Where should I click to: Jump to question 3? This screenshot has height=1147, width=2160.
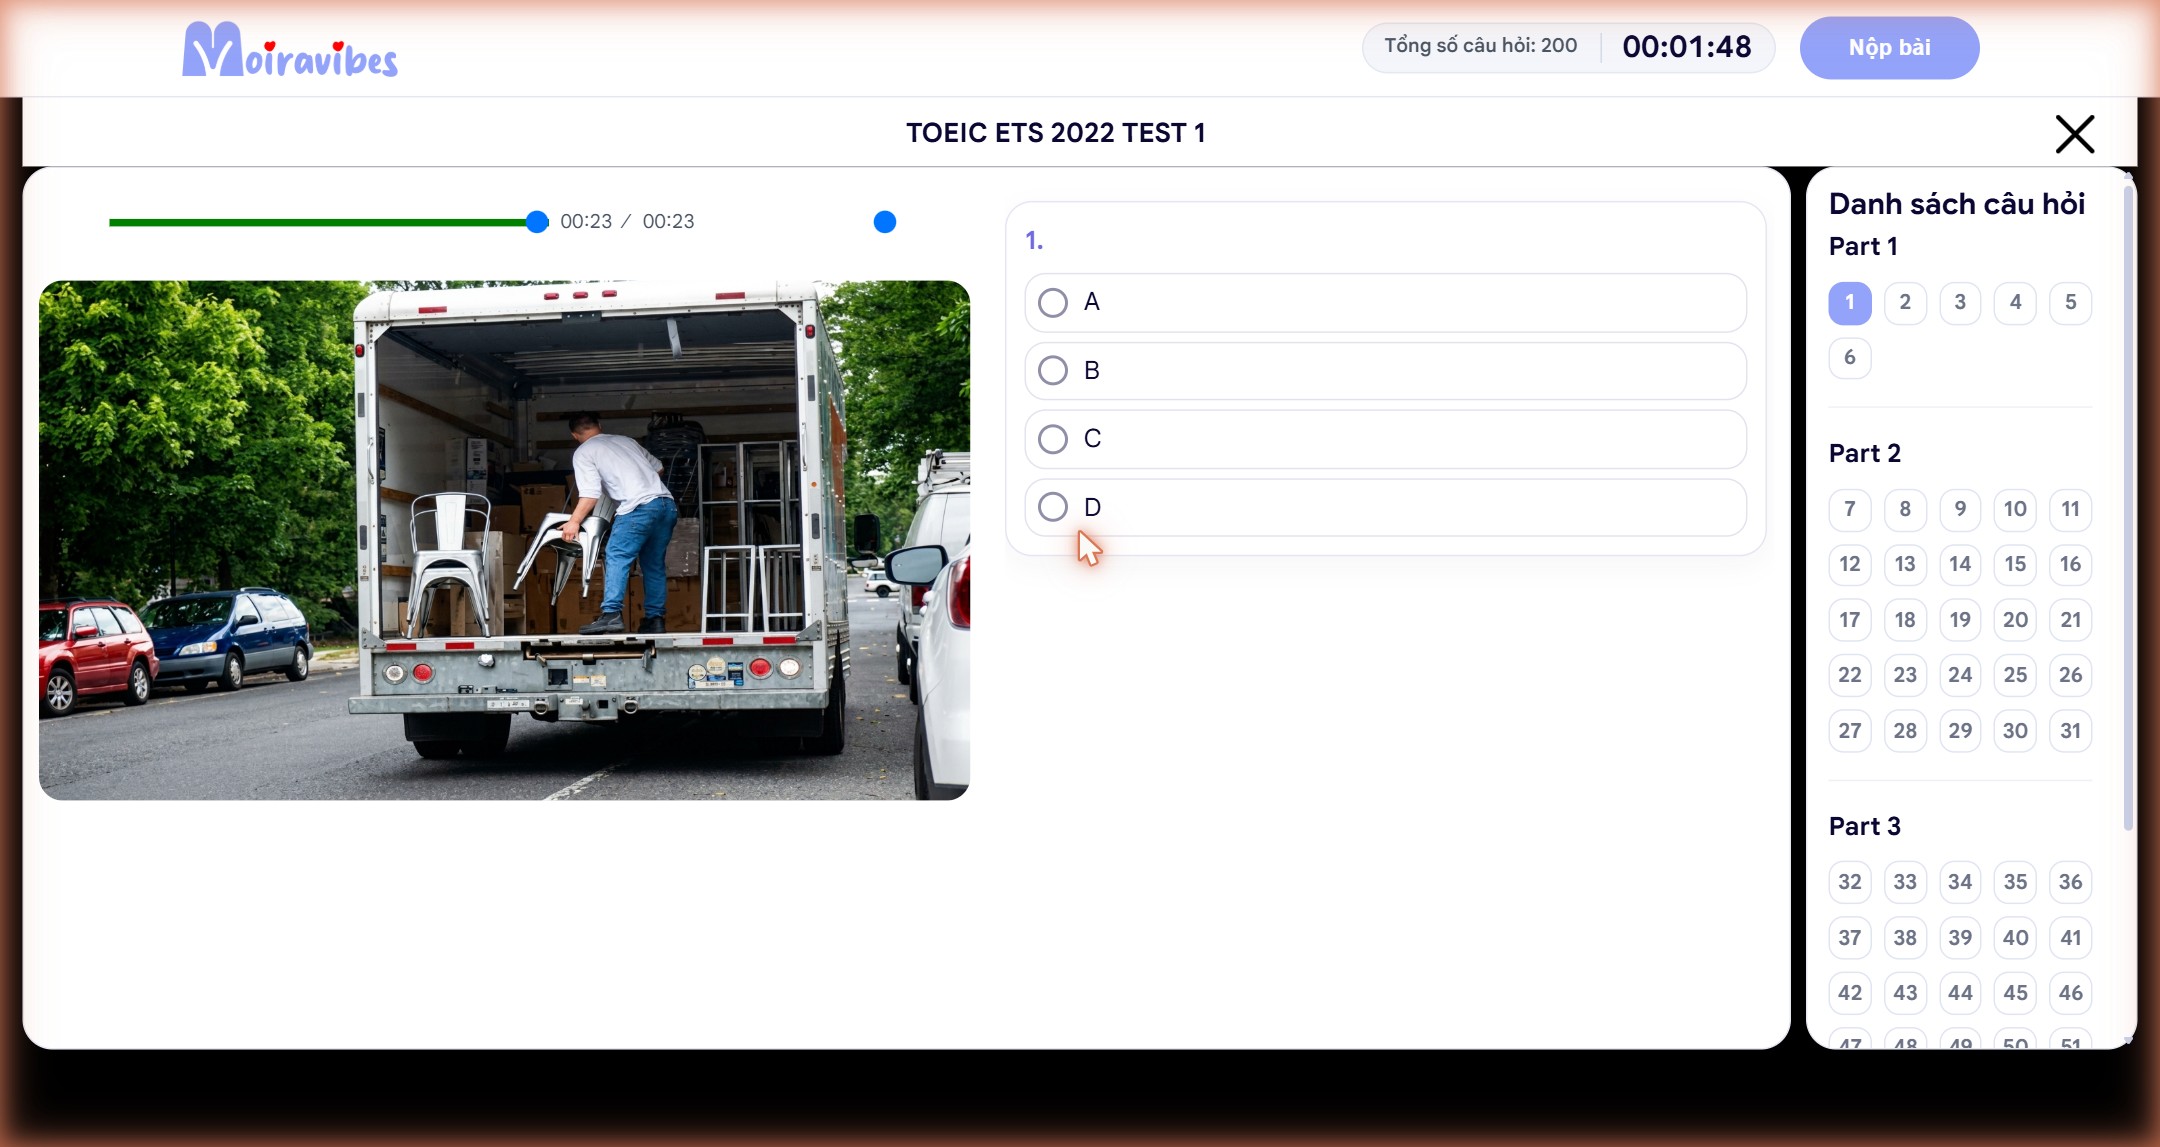(1960, 302)
